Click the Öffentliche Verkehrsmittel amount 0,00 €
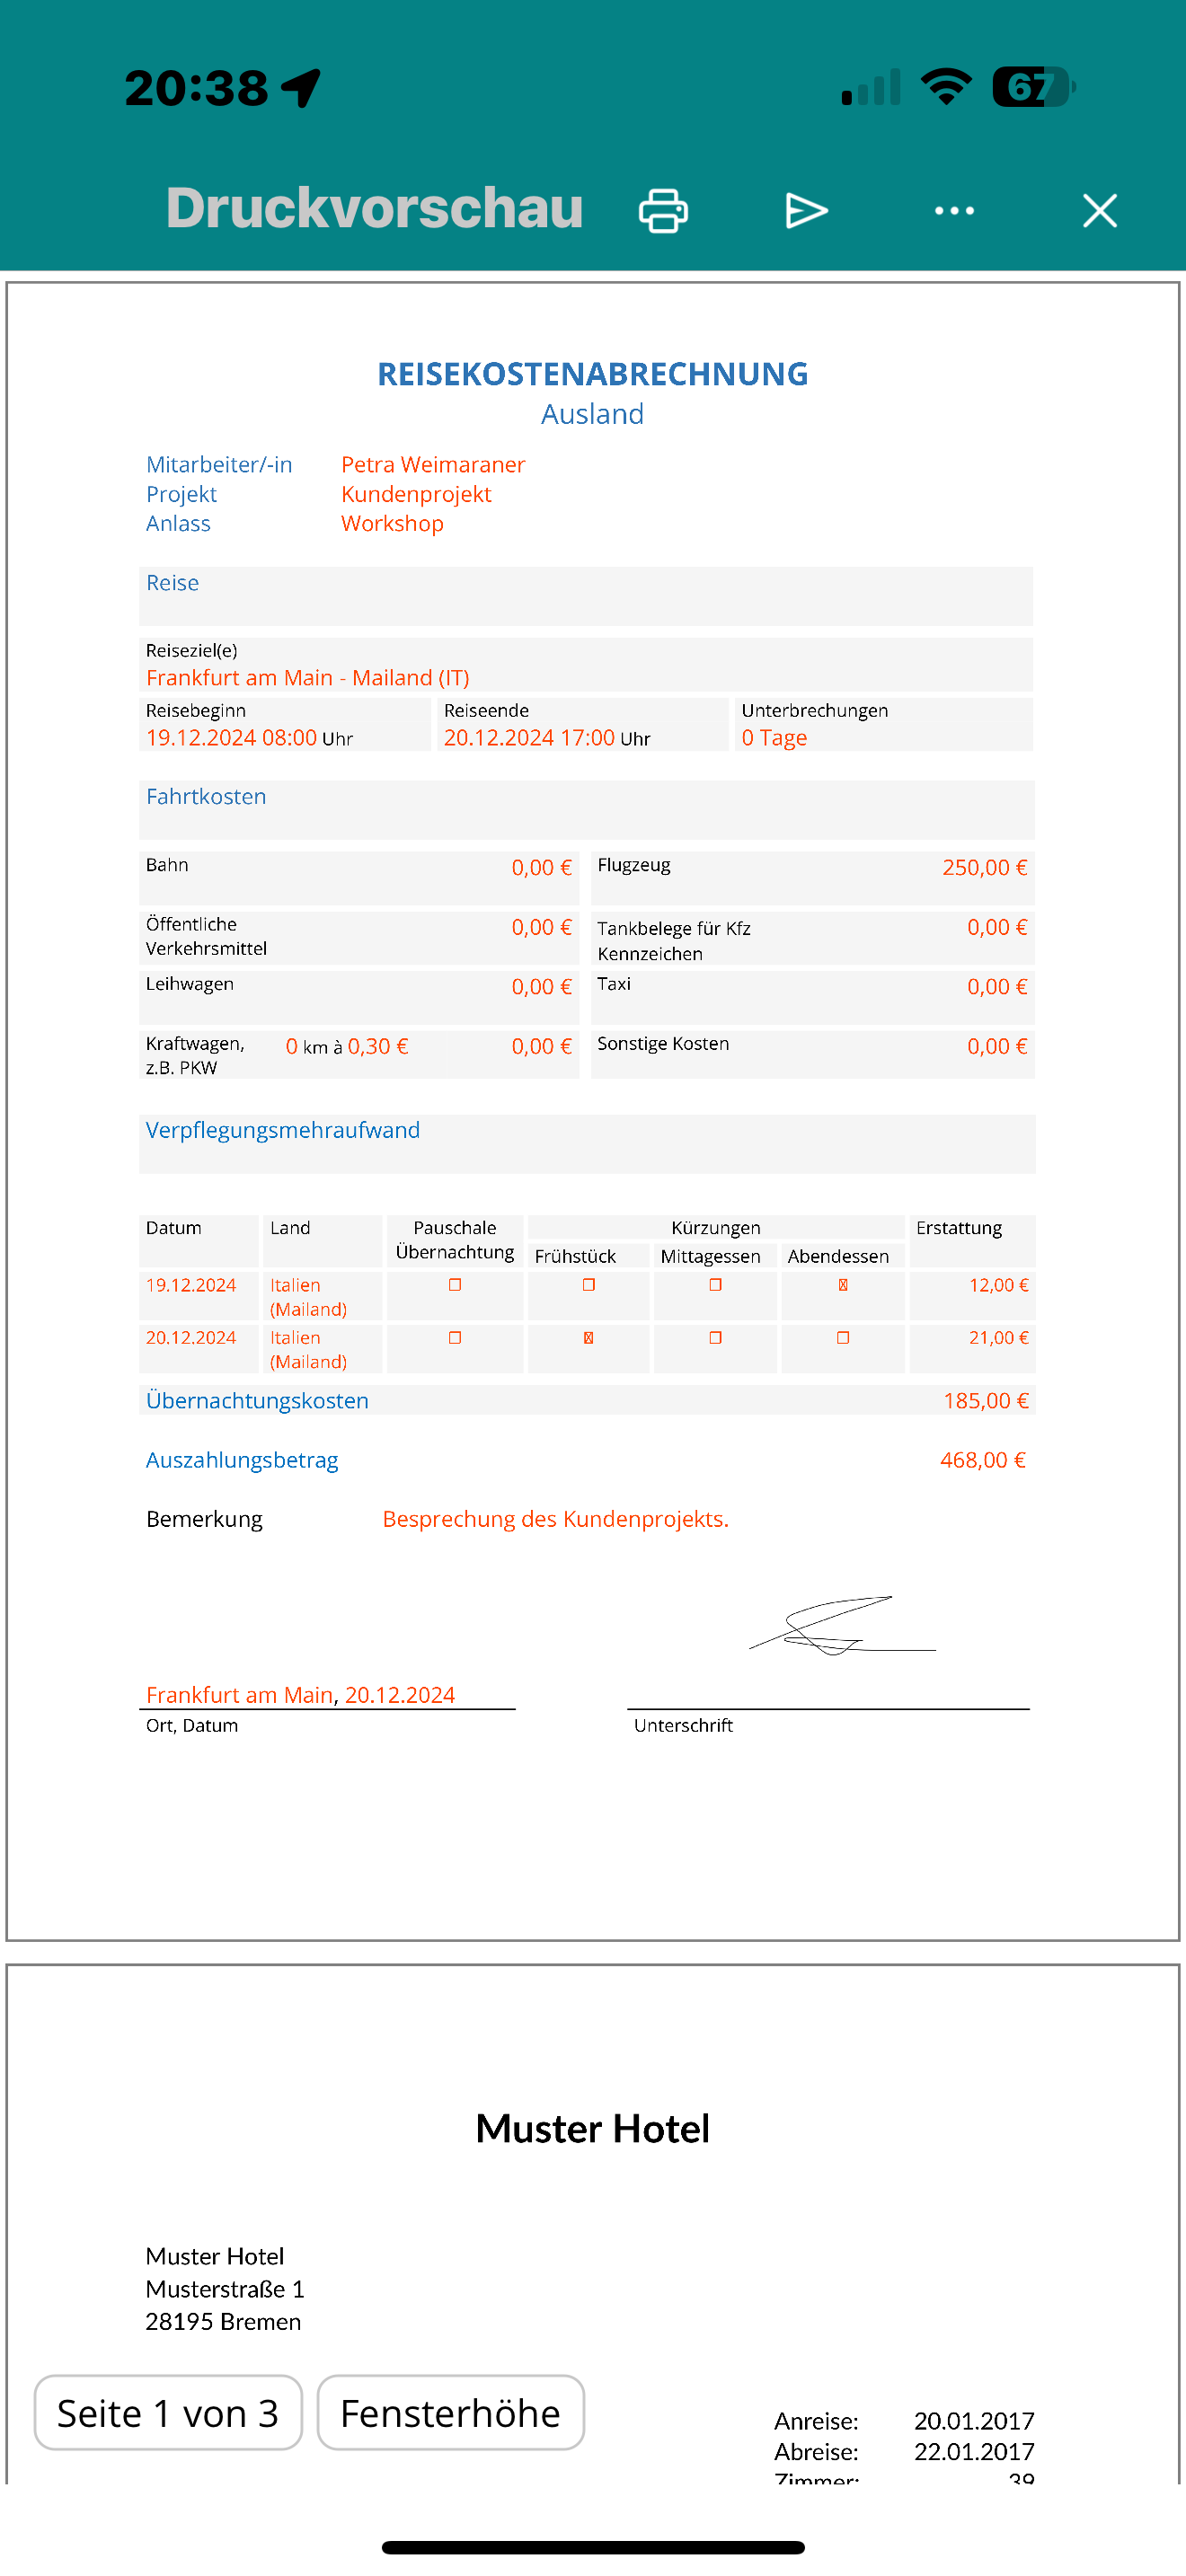 [x=541, y=927]
